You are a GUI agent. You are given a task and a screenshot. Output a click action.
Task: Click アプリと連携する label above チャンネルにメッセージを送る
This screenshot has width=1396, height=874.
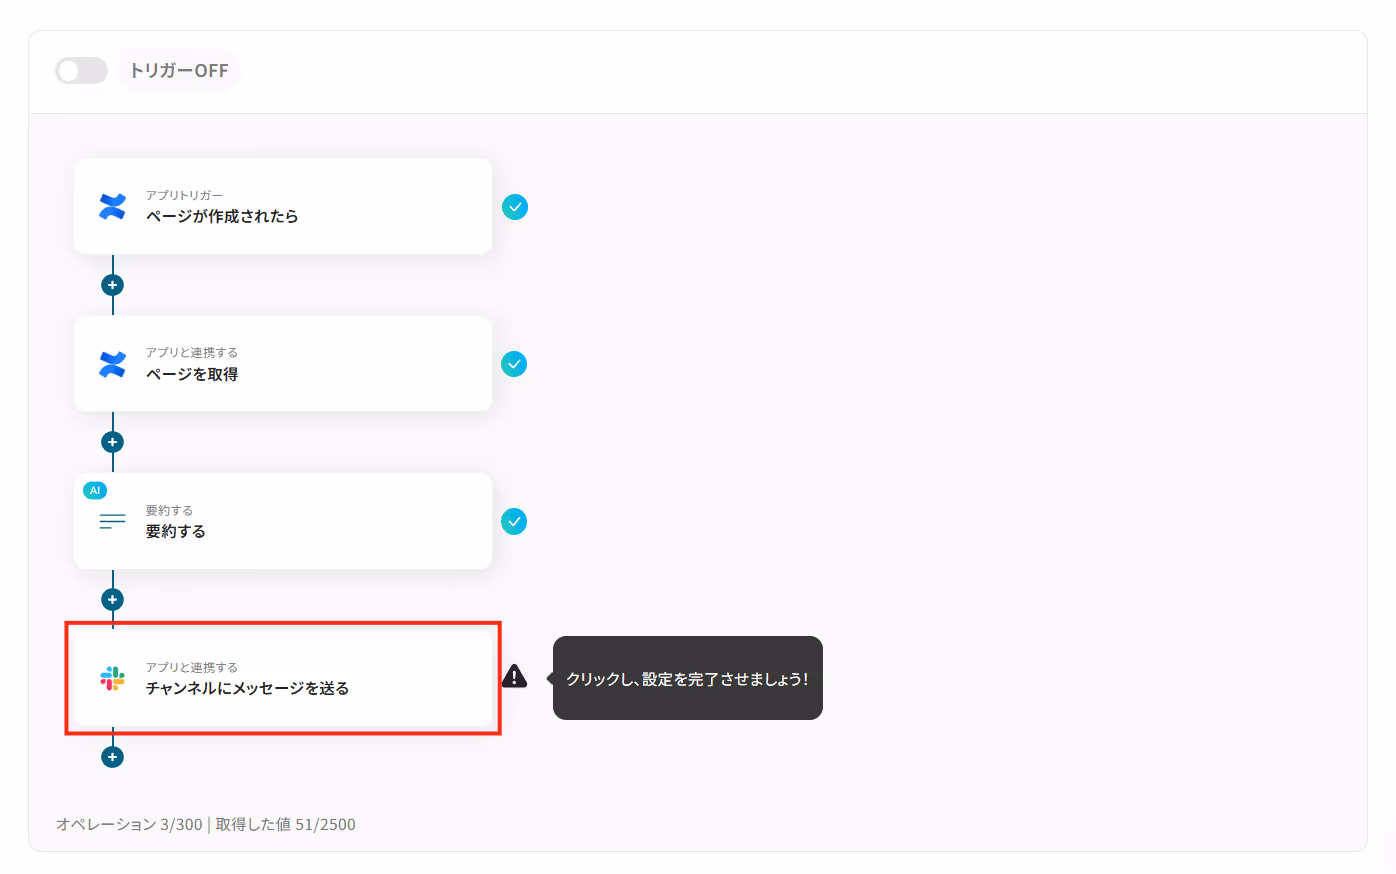[x=192, y=667]
